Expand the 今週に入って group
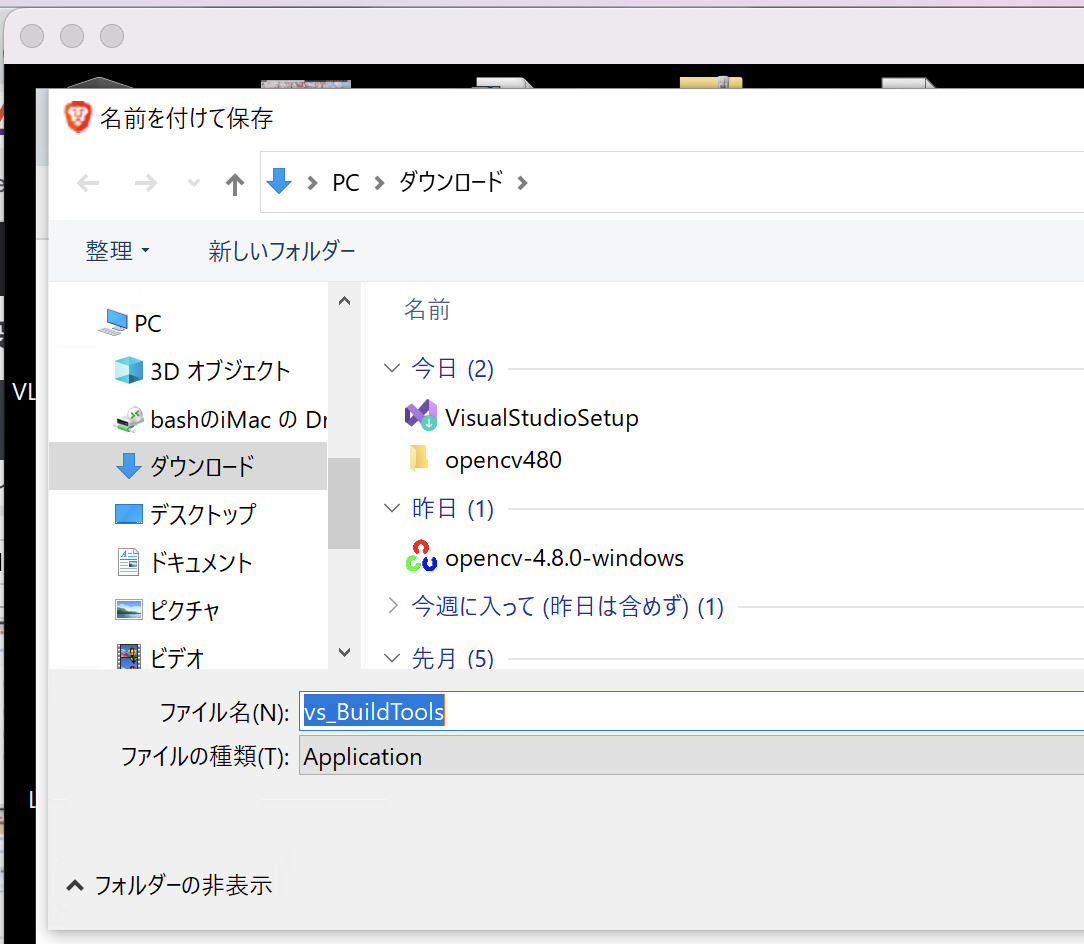This screenshot has height=944, width=1084. (x=393, y=606)
